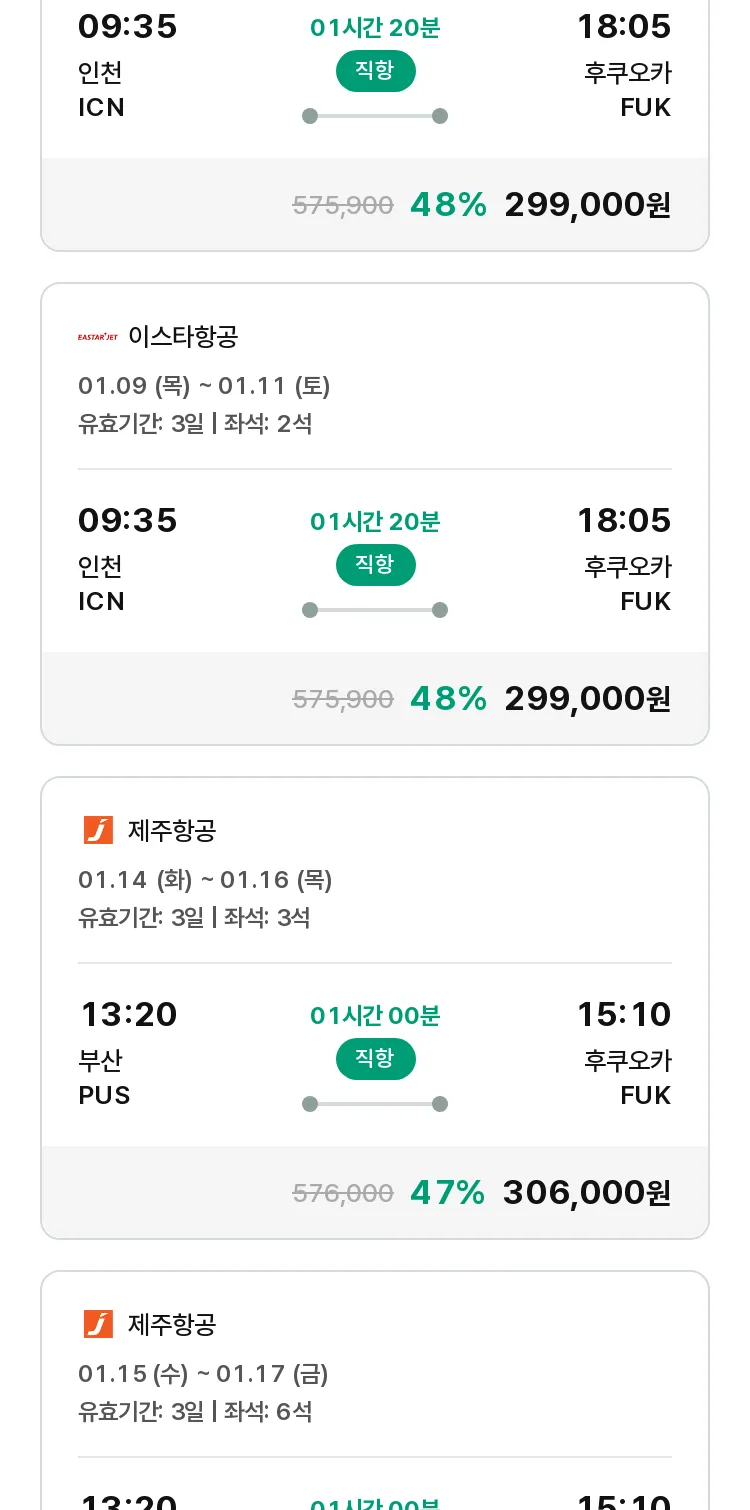
Task: Tap the 01.09 (목) ~ 01.11 (토) date range
Action: [x=204, y=386]
